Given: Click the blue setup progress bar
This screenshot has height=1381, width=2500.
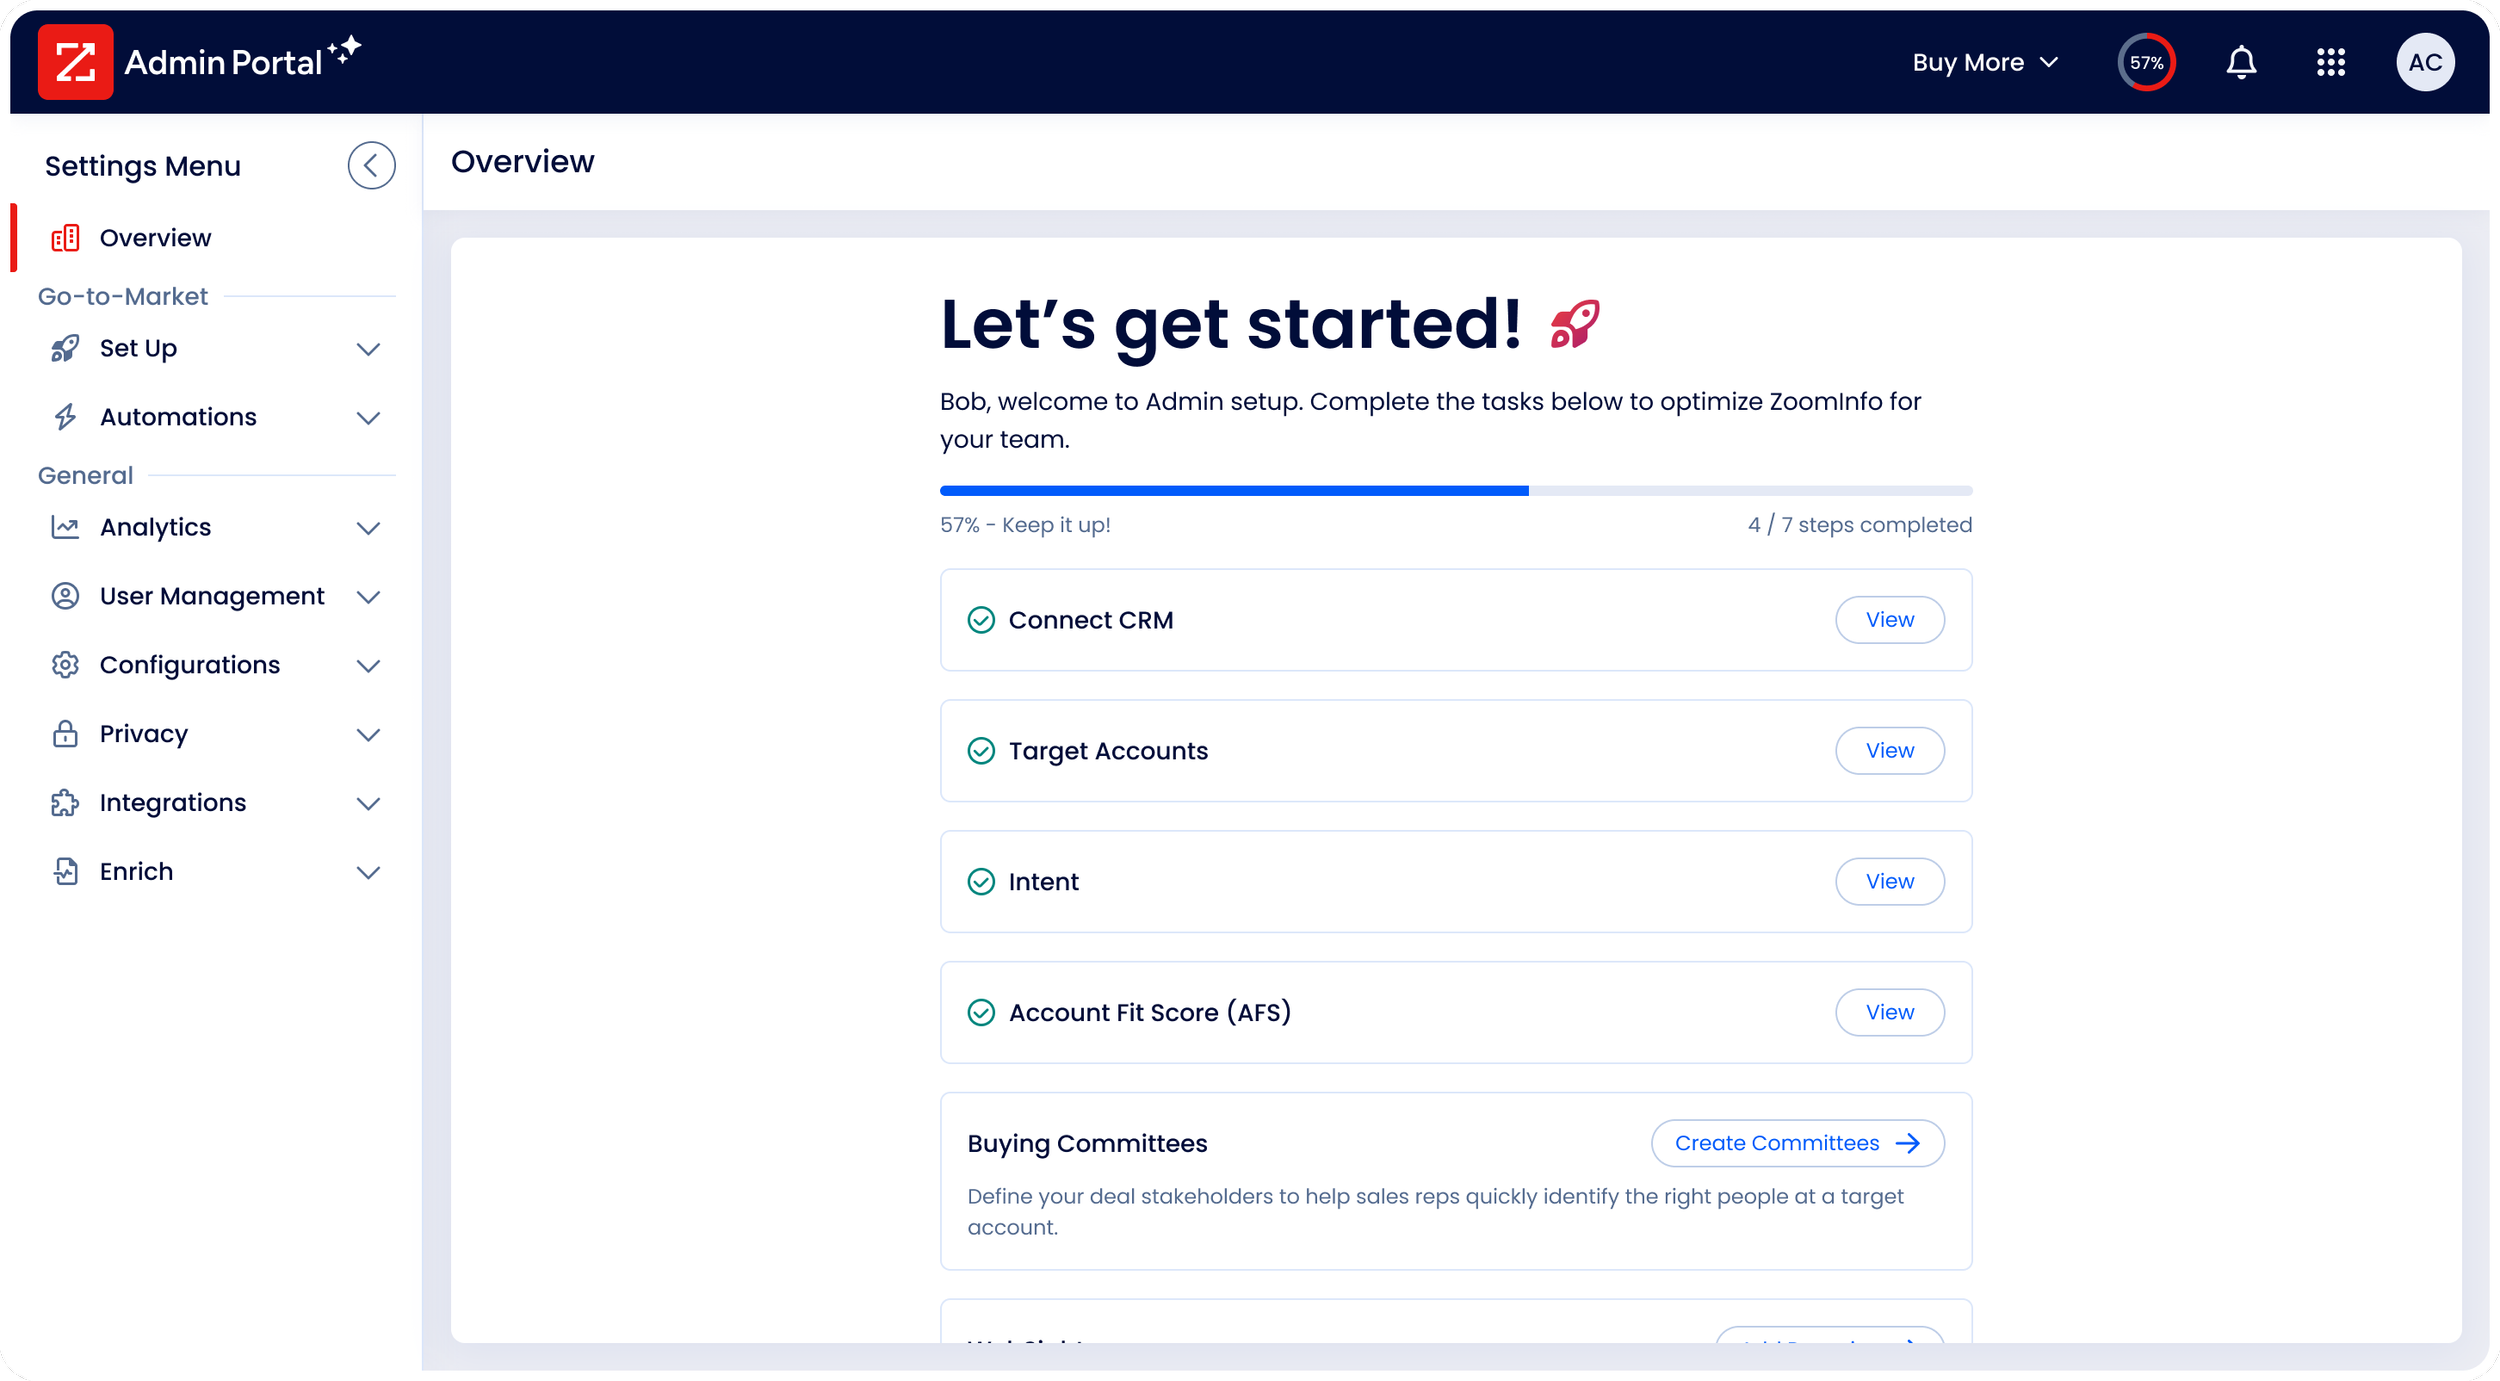Looking at the screenshot, I should [x=1233, y=491].
